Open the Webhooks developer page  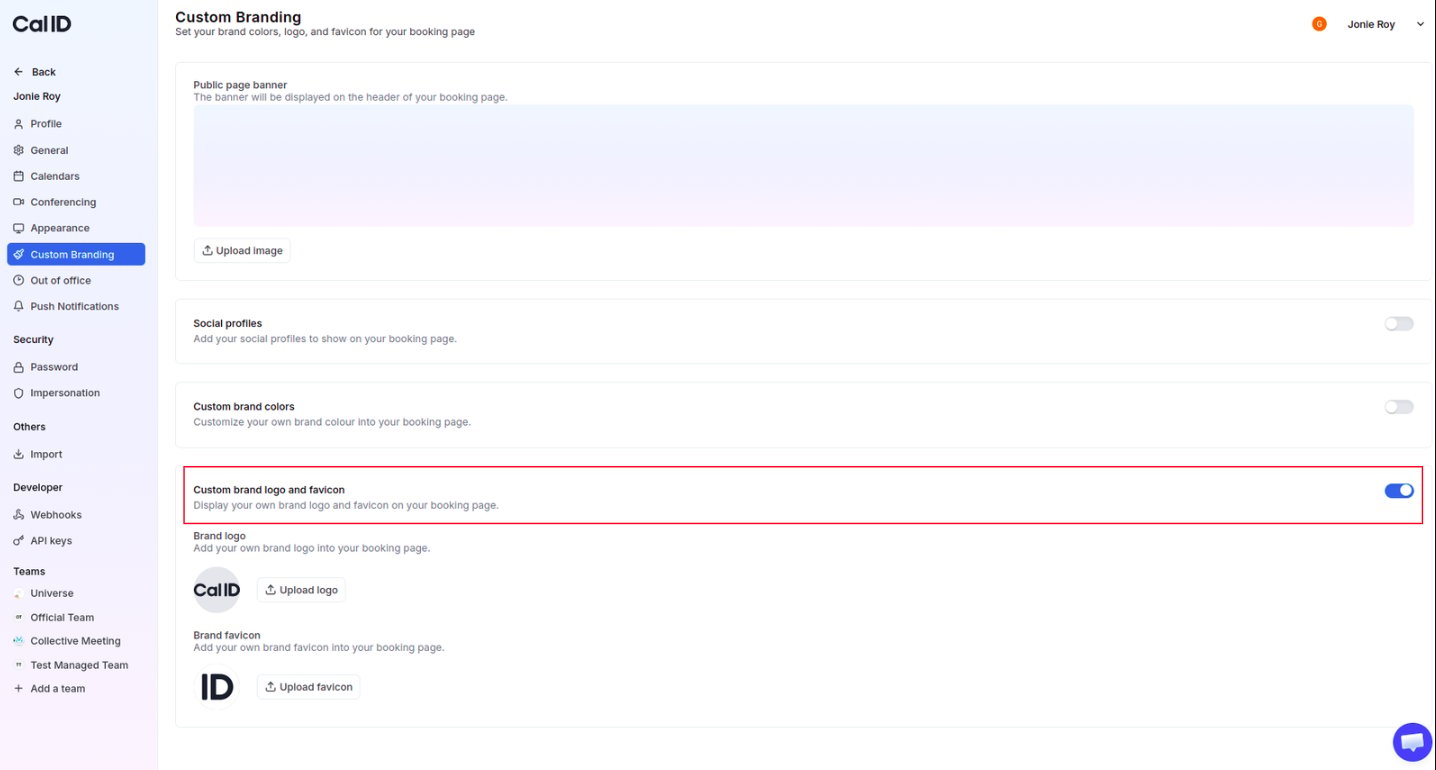click(76, 515)
